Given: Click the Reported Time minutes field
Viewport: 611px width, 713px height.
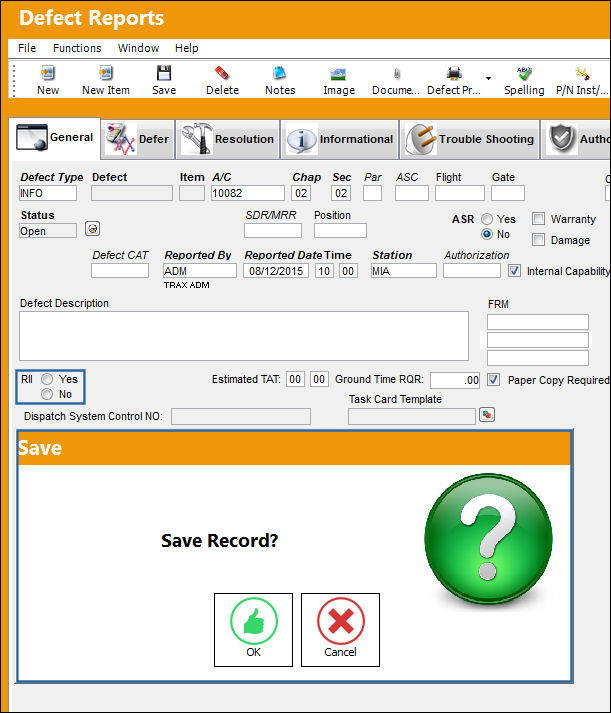Looking at the screenshot, I should pos(348,271).
